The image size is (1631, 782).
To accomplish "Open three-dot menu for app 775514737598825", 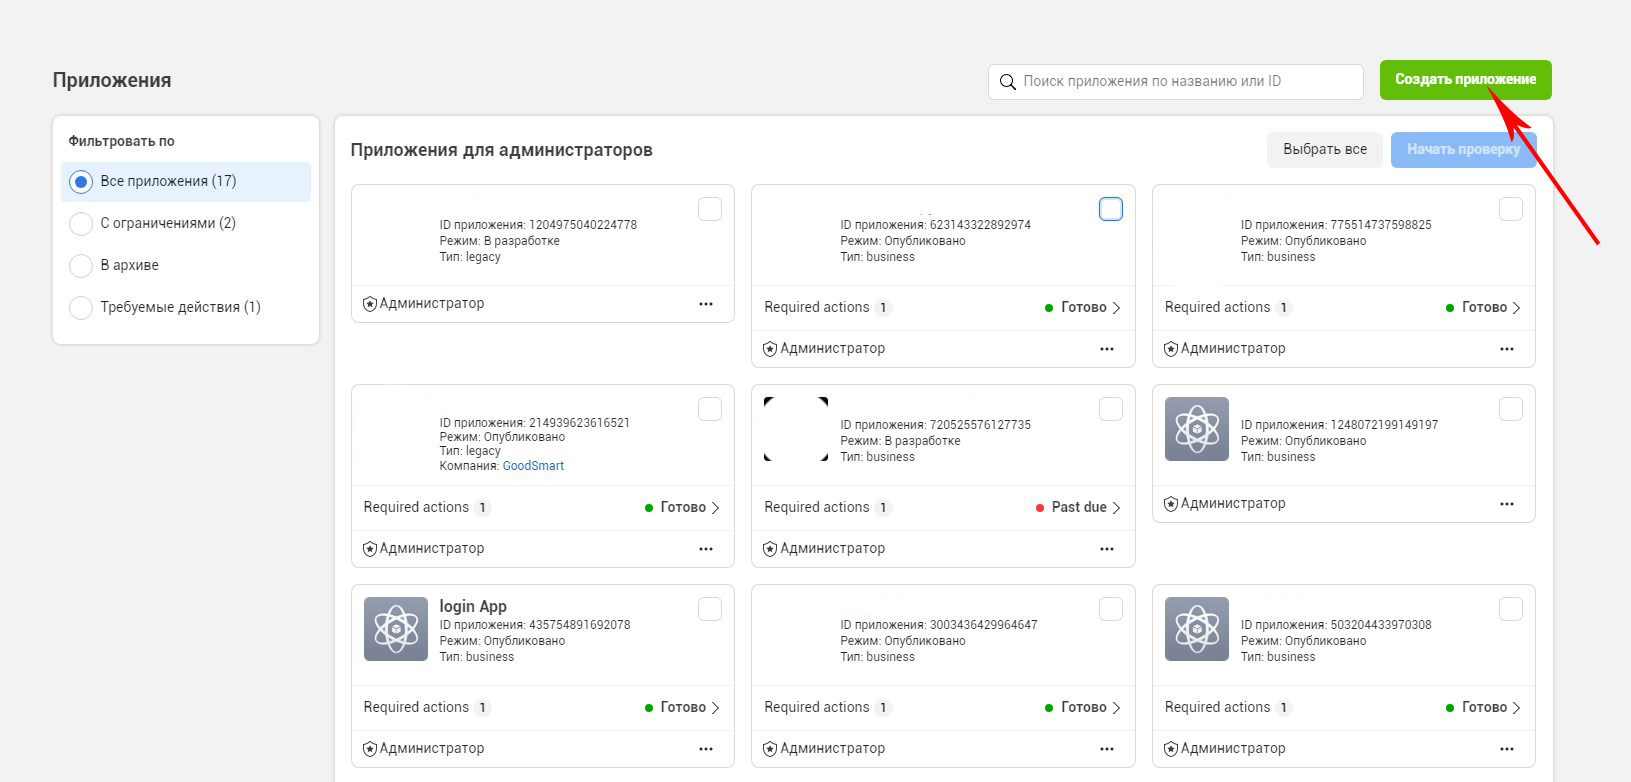I will pyautogui.click(x=1507, y=349).
